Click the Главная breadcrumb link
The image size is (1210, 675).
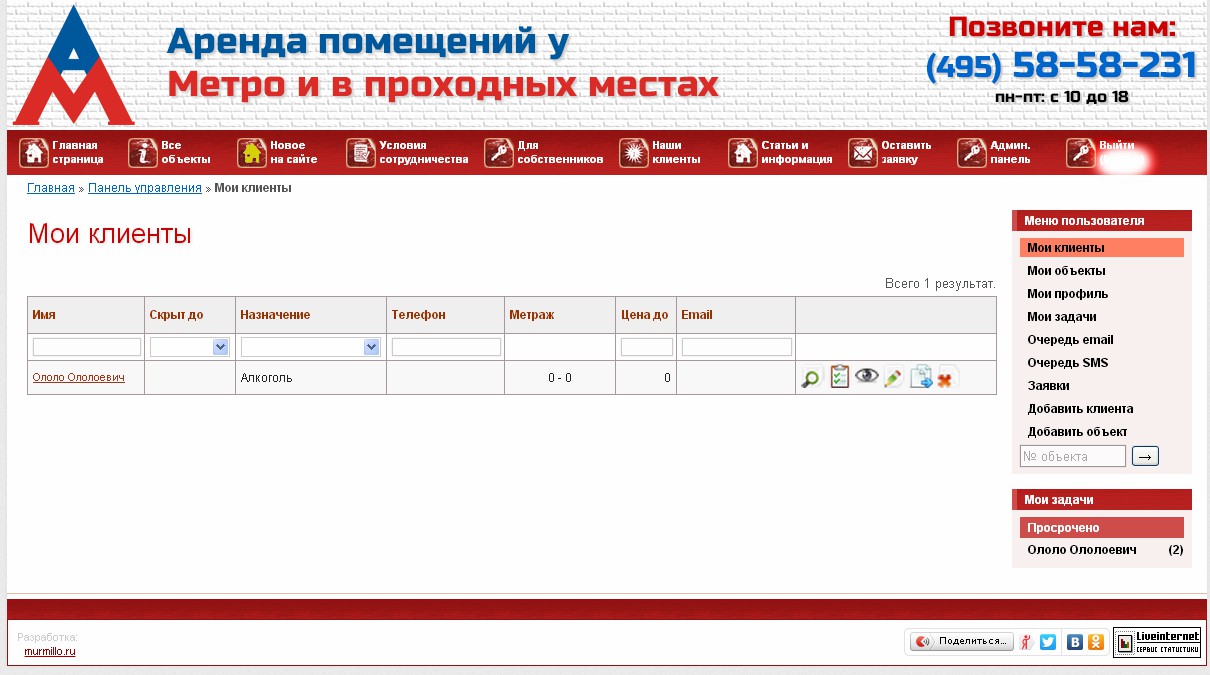51,188
